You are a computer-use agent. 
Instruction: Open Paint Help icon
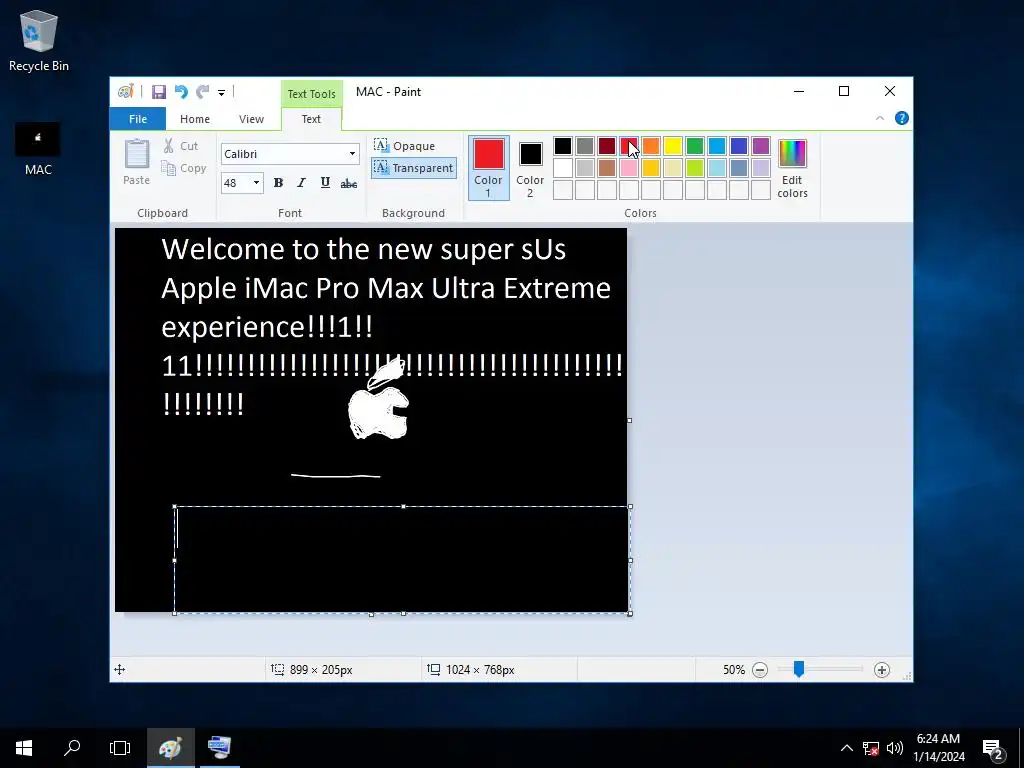coord(902,118)
